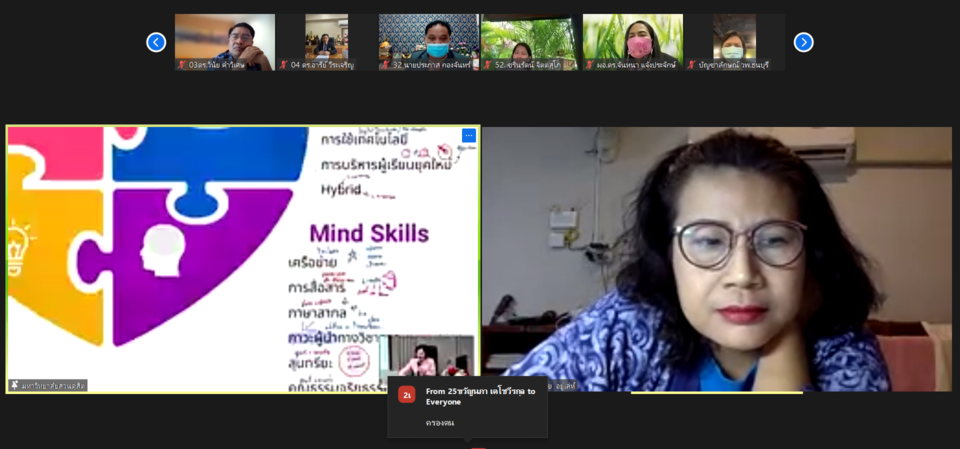Click the ภาษาสากล text on slide
Screen dimensions: 960x449
pyautogui.click(x=317, y=312)
